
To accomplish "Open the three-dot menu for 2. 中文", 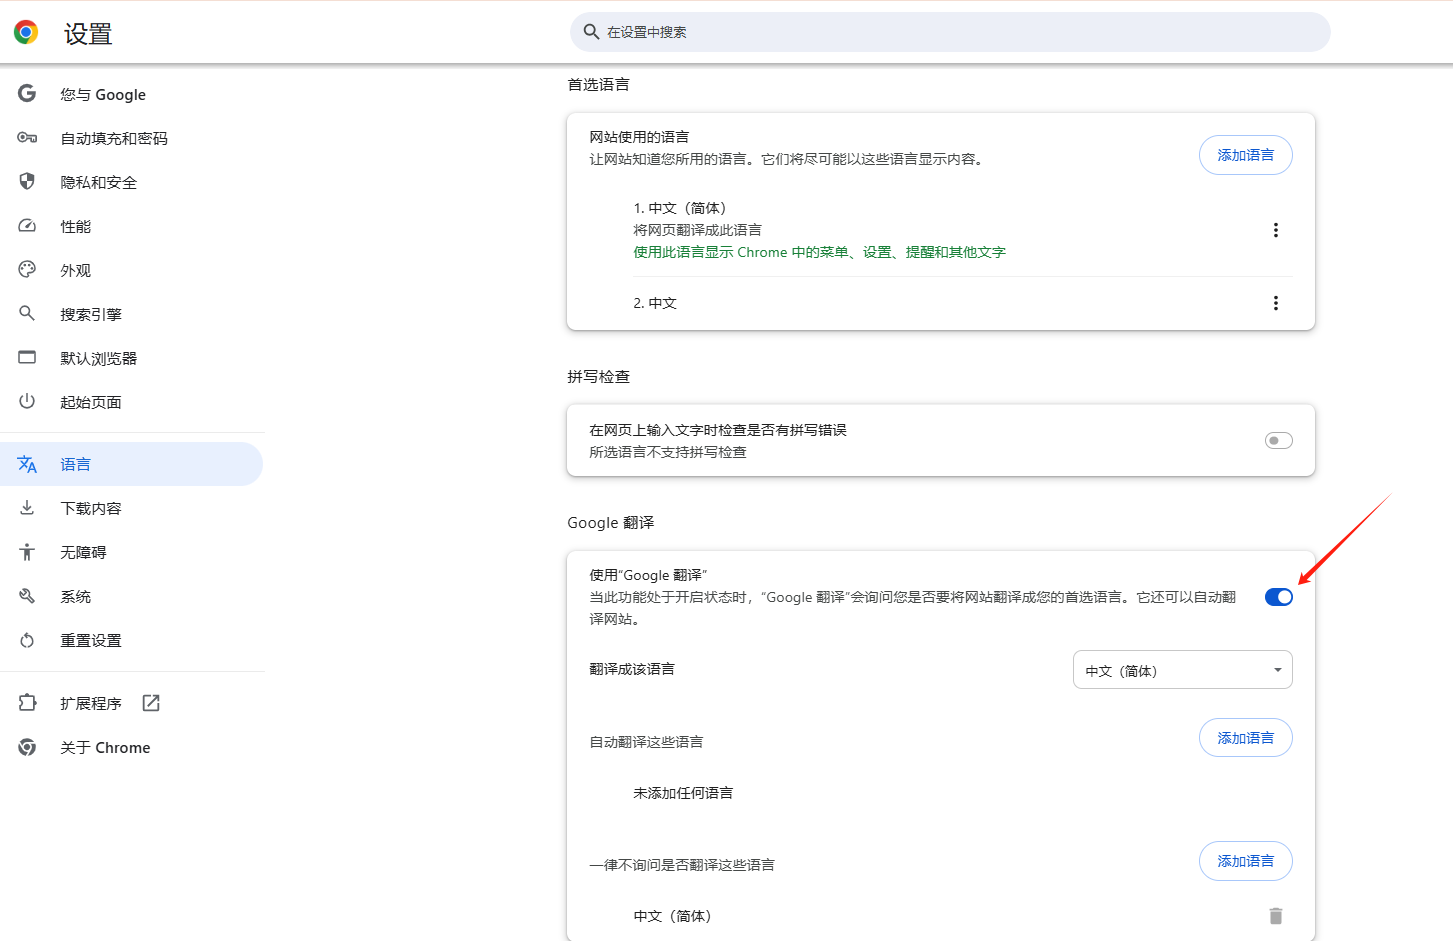I will pos(1275,303).
